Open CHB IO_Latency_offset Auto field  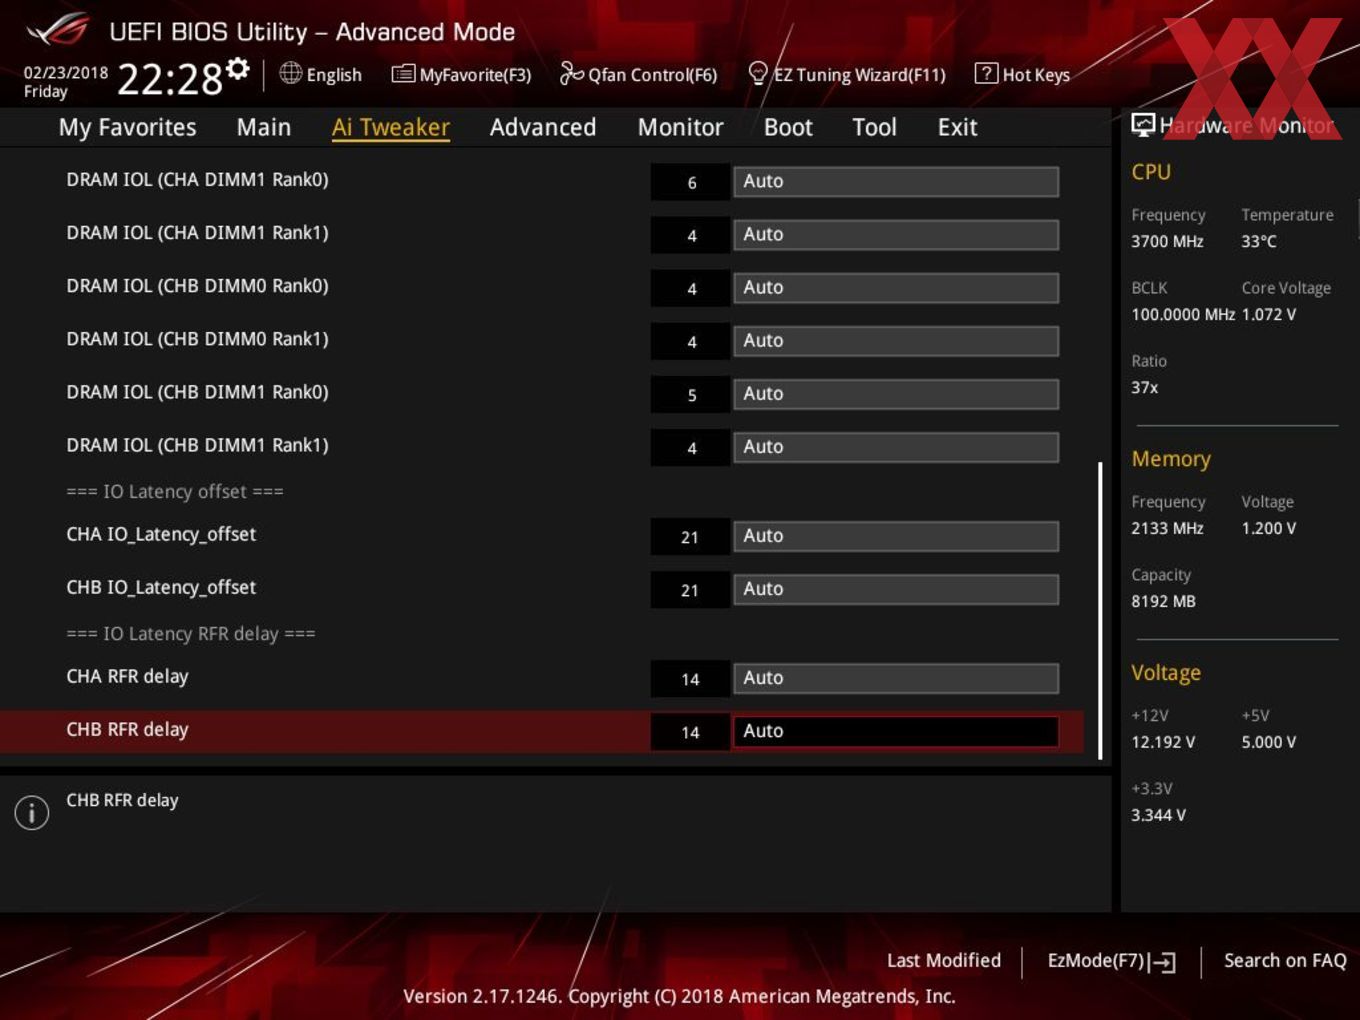[896, 588]
